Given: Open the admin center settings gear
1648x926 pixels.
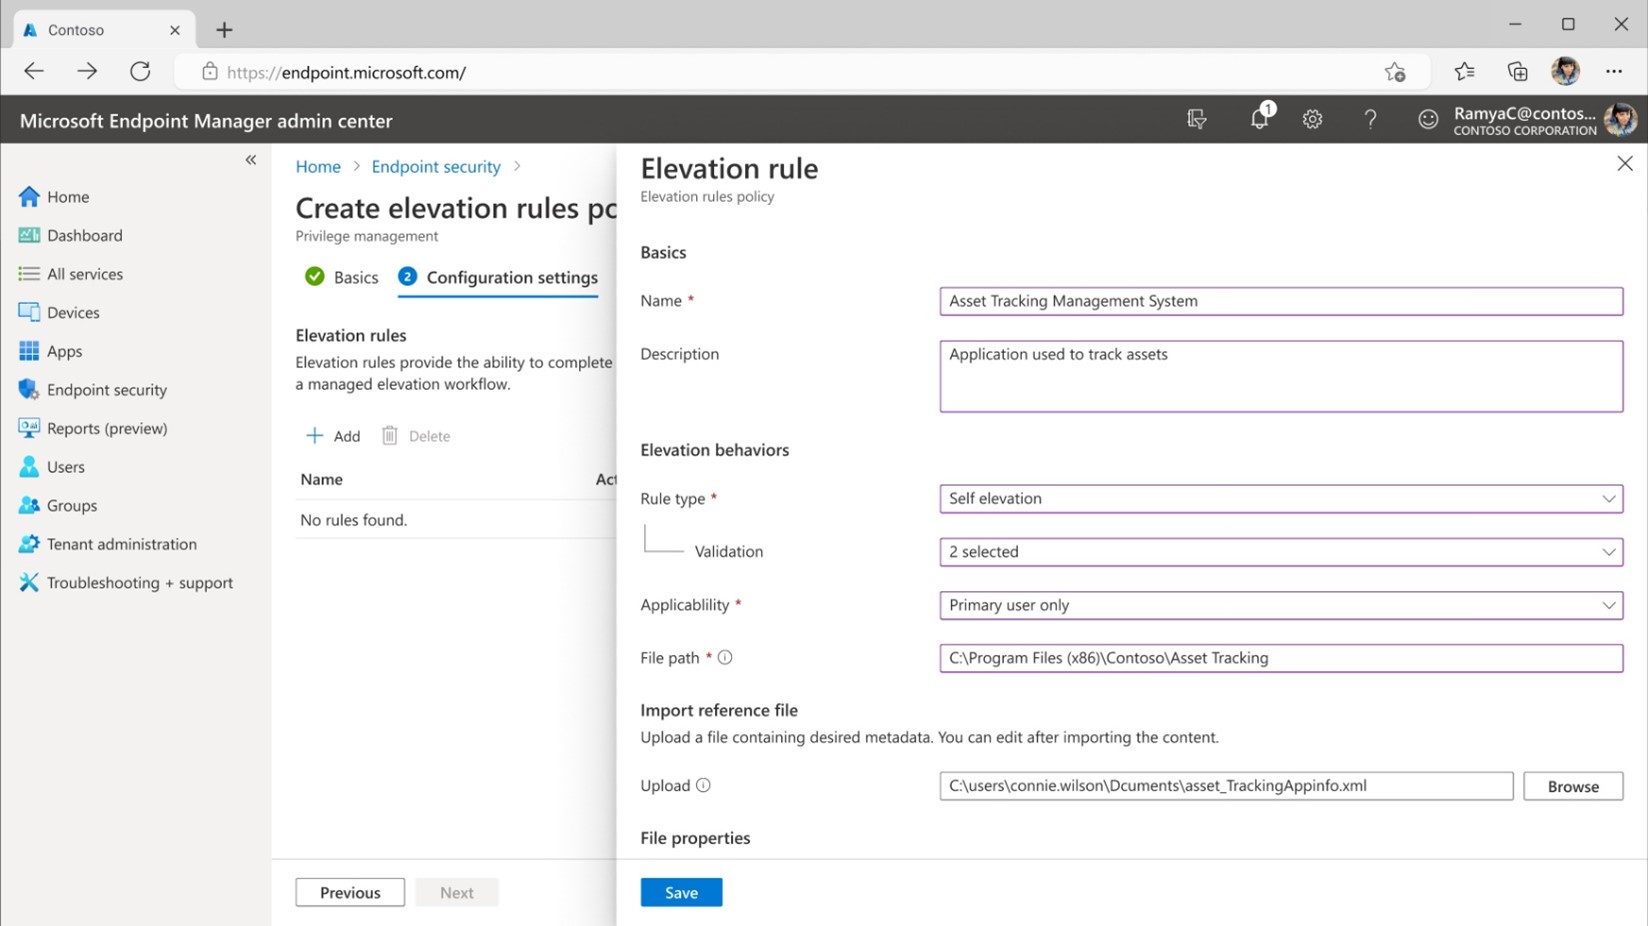Looking at the screenshot, I should point(1312,118).
